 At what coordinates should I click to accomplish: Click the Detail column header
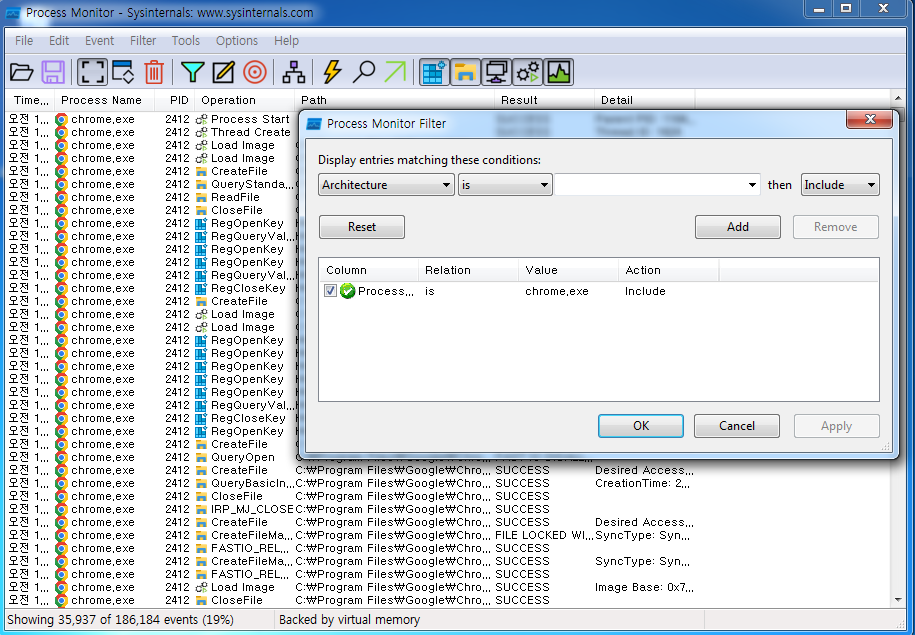[x=645, y=100]
